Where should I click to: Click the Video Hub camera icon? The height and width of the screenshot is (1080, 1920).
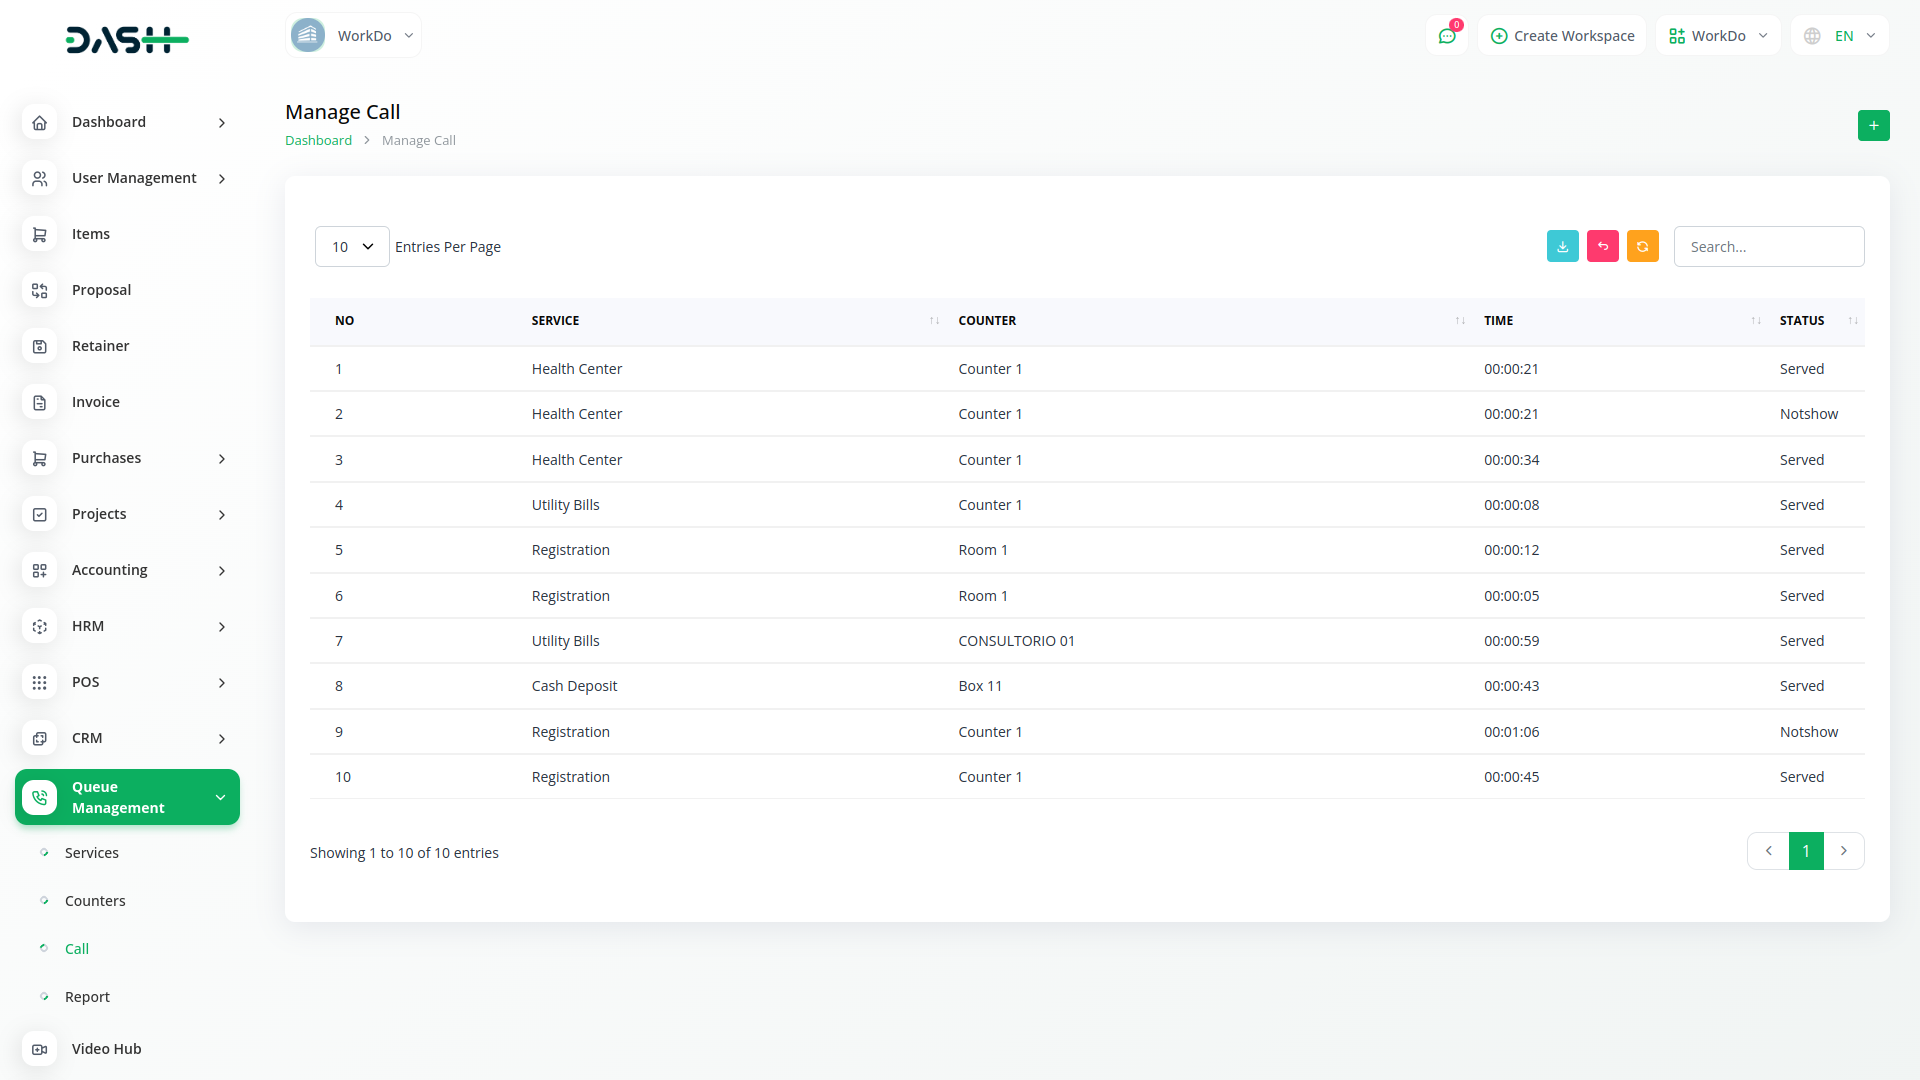[x=40, y=1049]
